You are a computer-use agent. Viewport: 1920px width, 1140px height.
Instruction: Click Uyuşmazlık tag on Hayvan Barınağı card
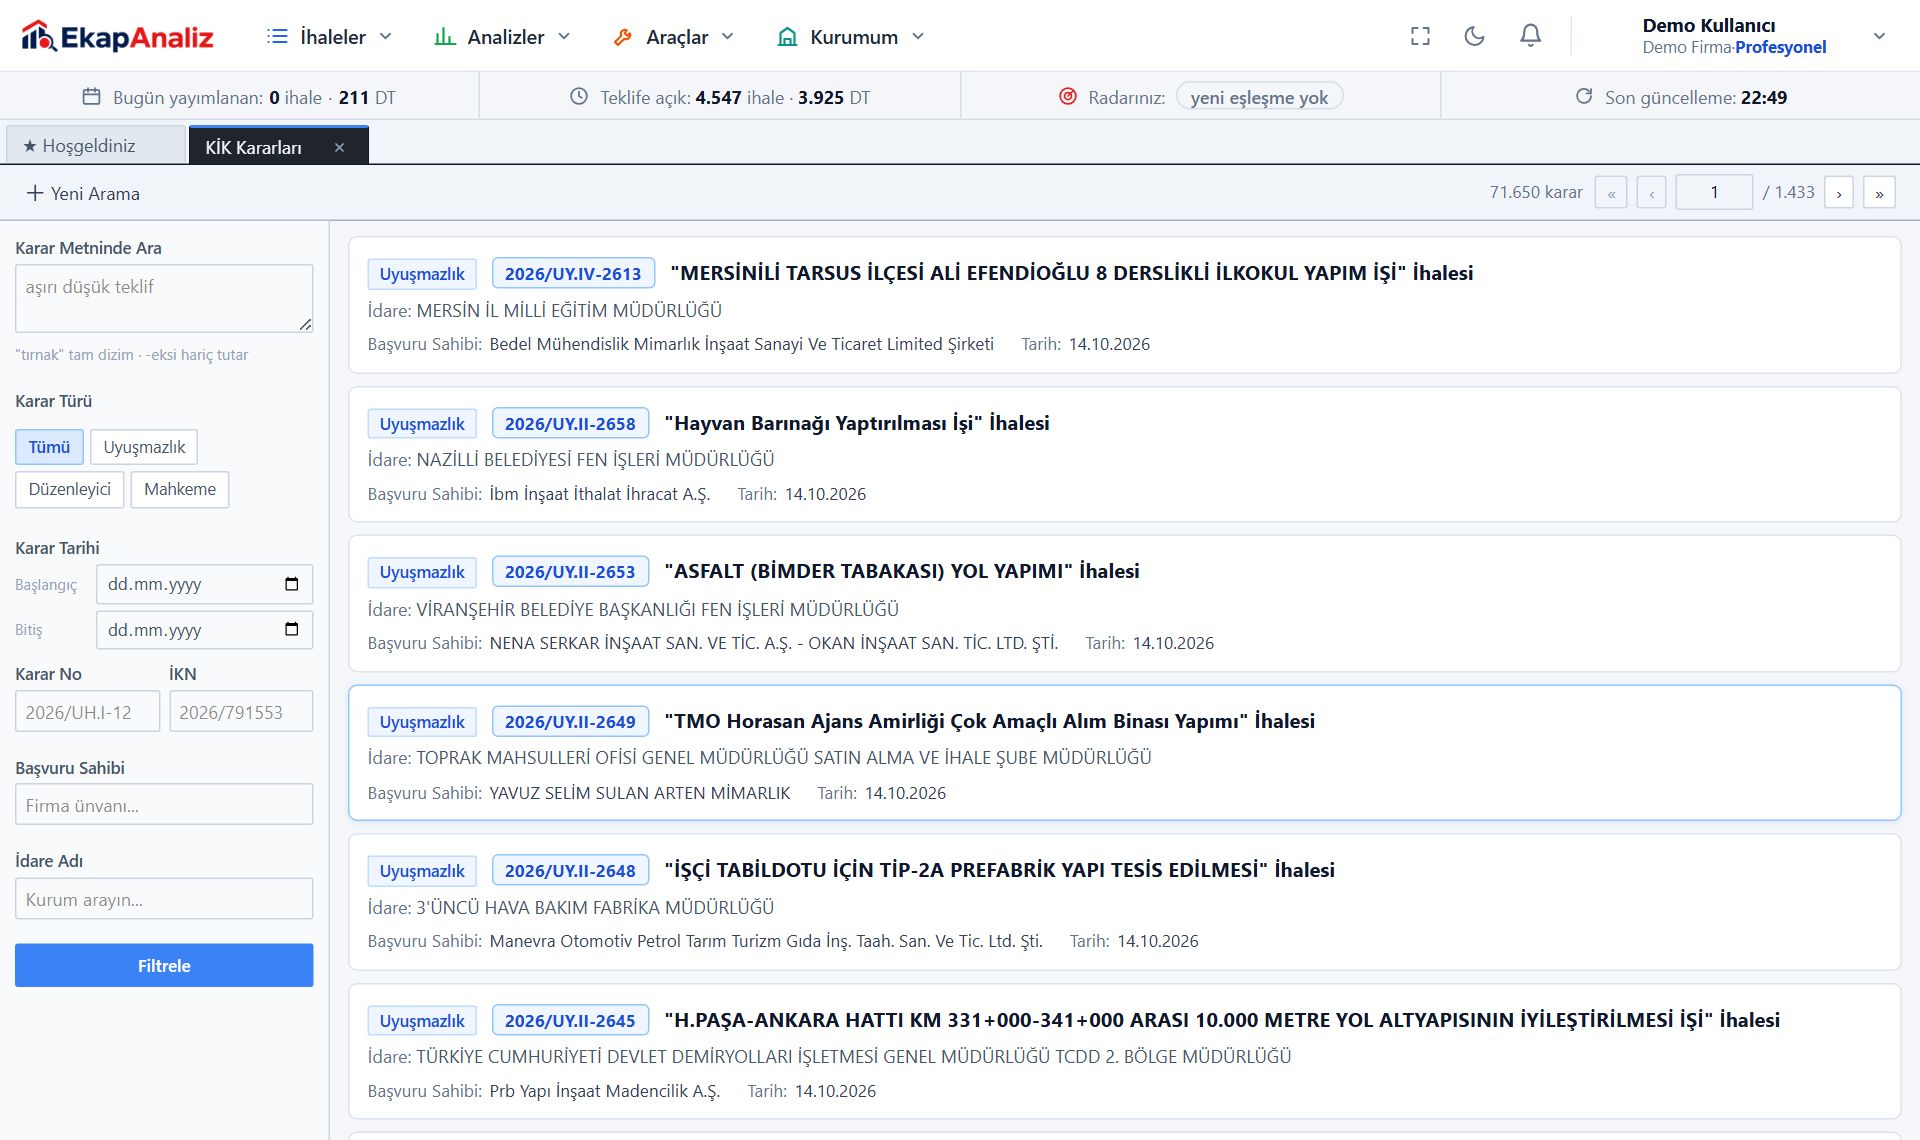click(x=422, y=423)
